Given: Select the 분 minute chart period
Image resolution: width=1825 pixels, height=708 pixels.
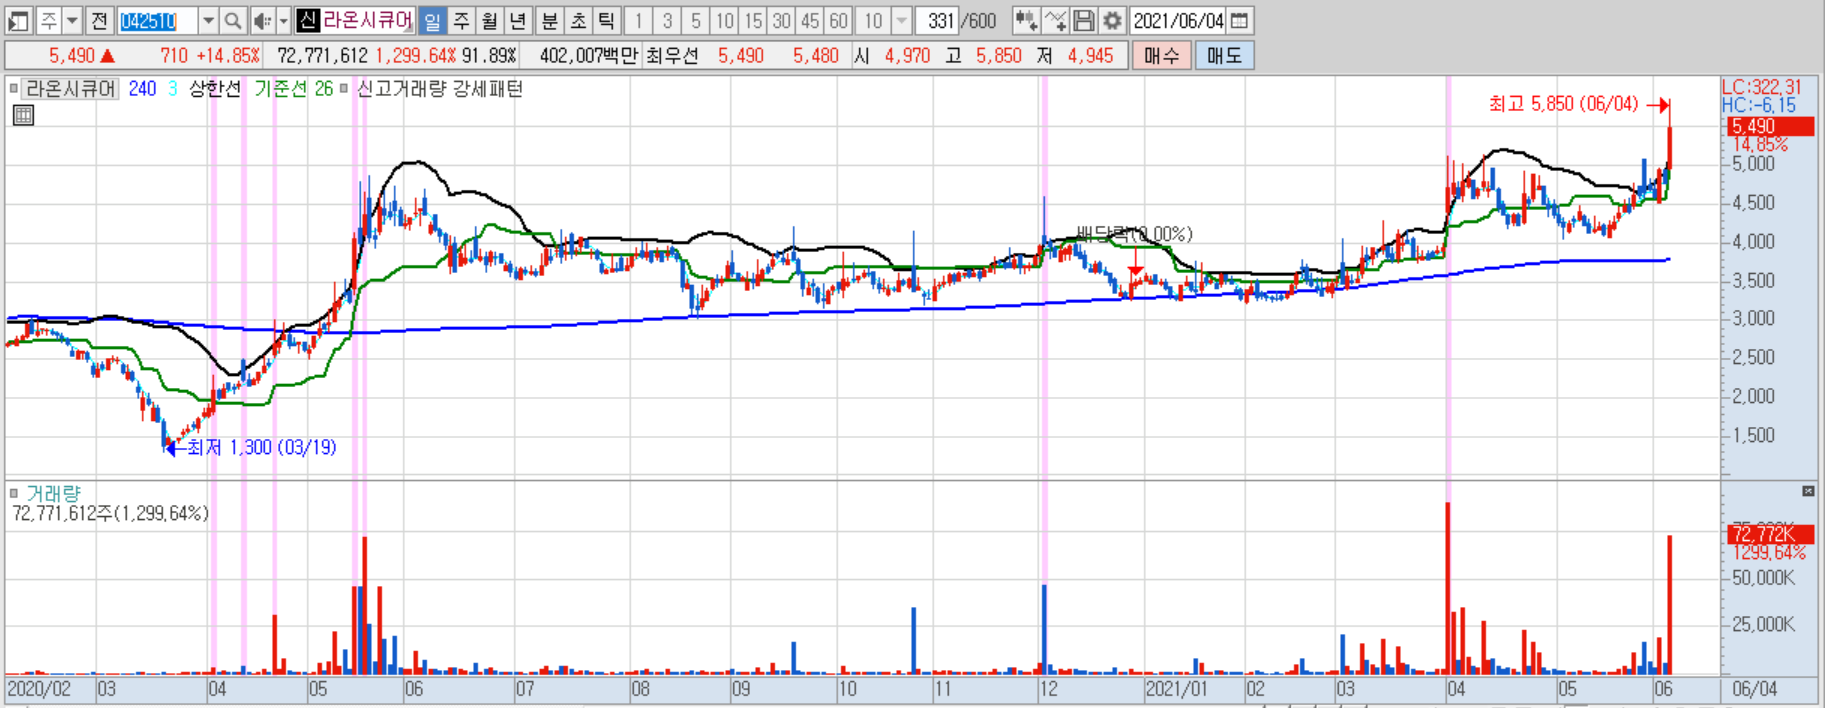Looking at the screenshot, I should click(x=550, y=20).
